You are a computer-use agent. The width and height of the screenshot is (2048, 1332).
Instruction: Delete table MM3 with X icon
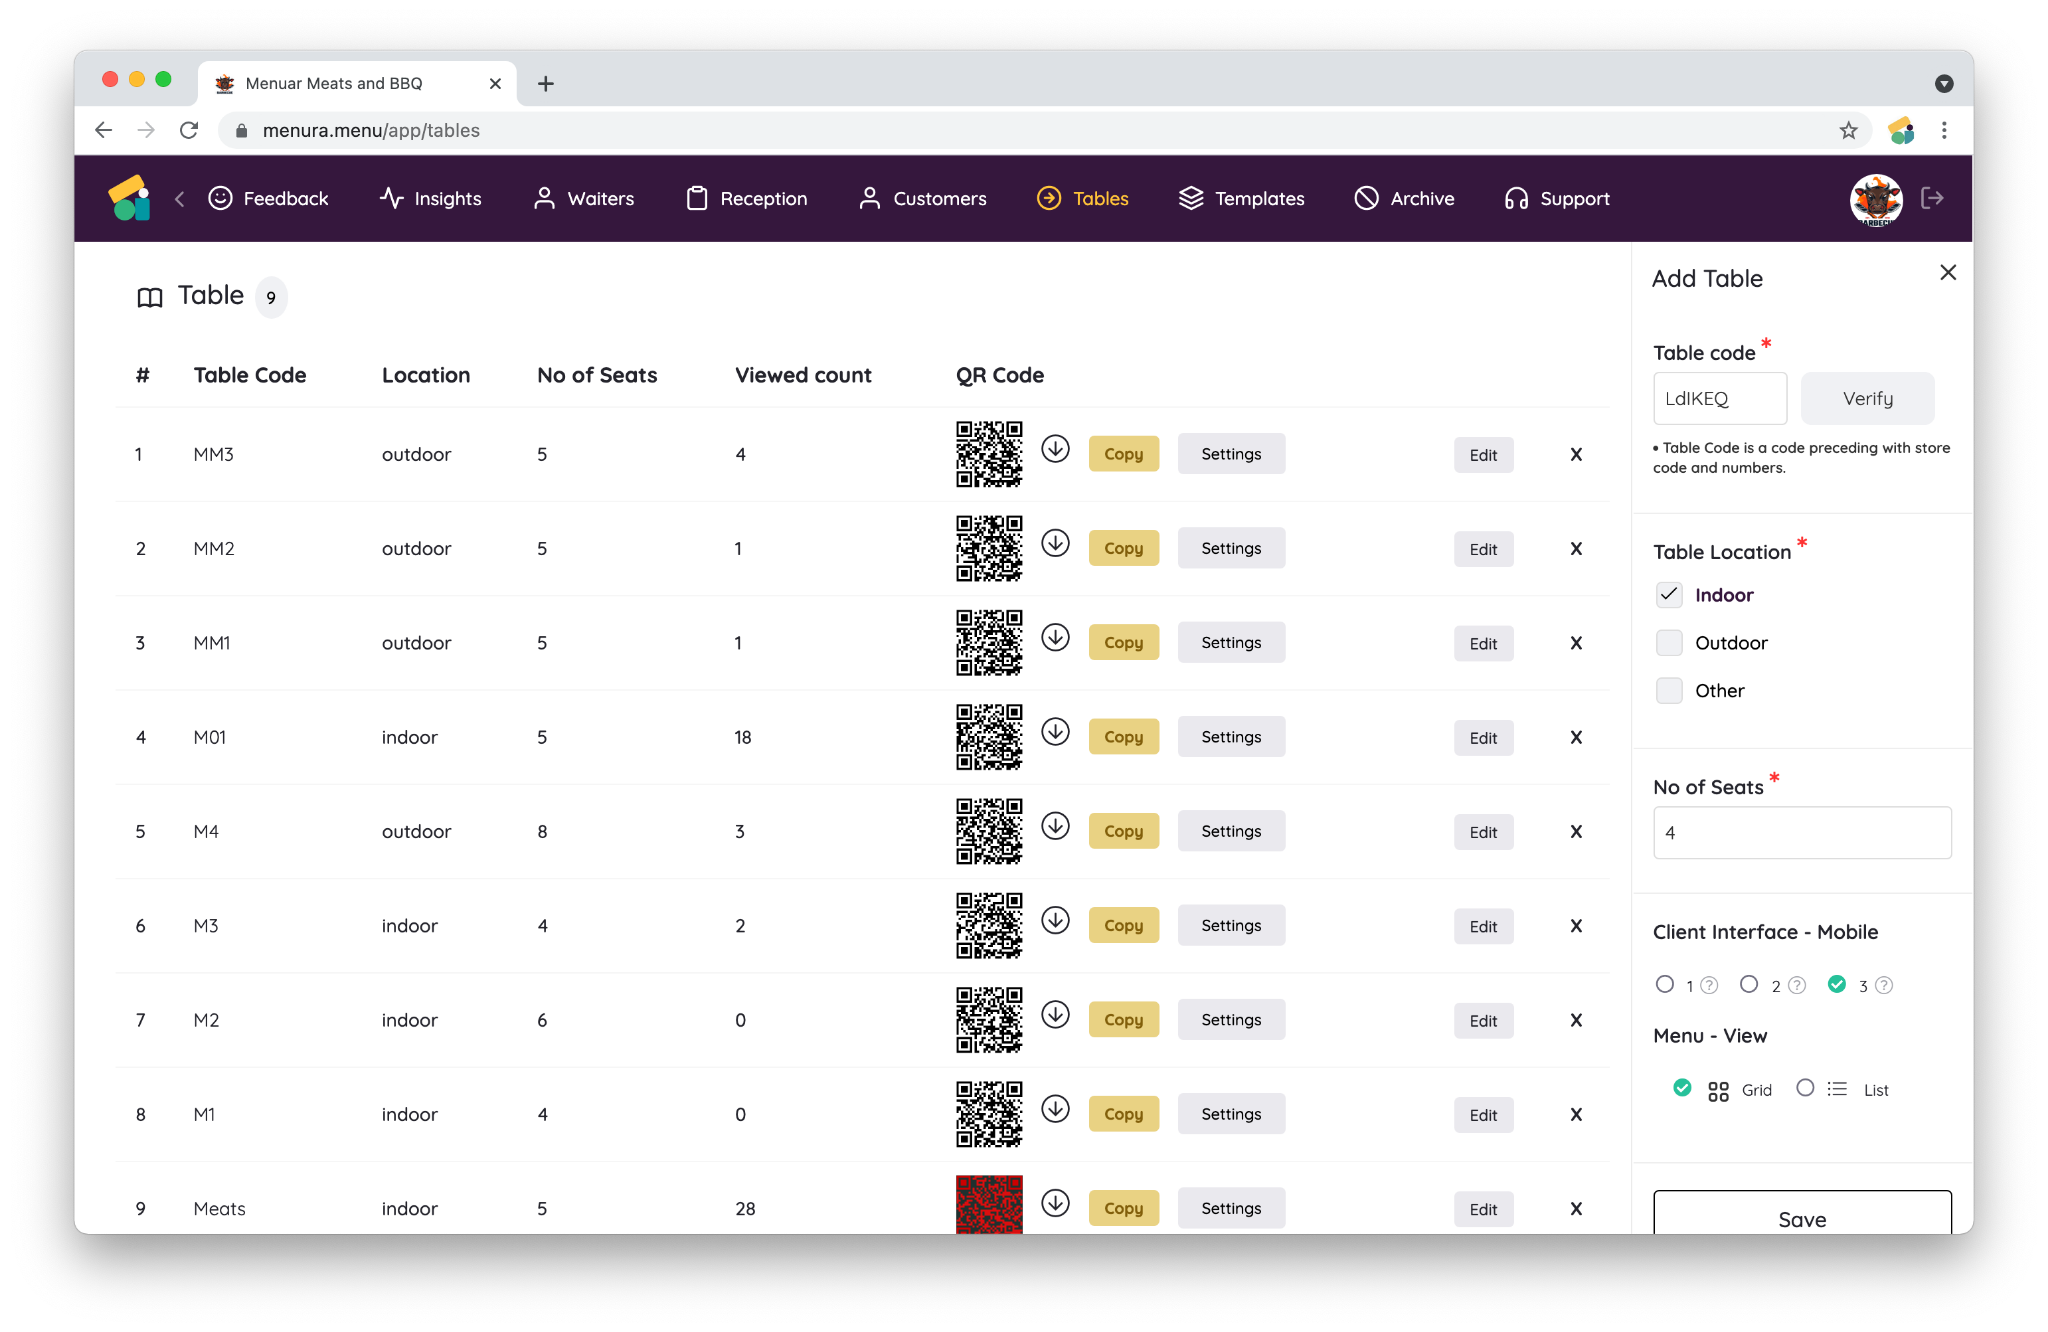1576,454
